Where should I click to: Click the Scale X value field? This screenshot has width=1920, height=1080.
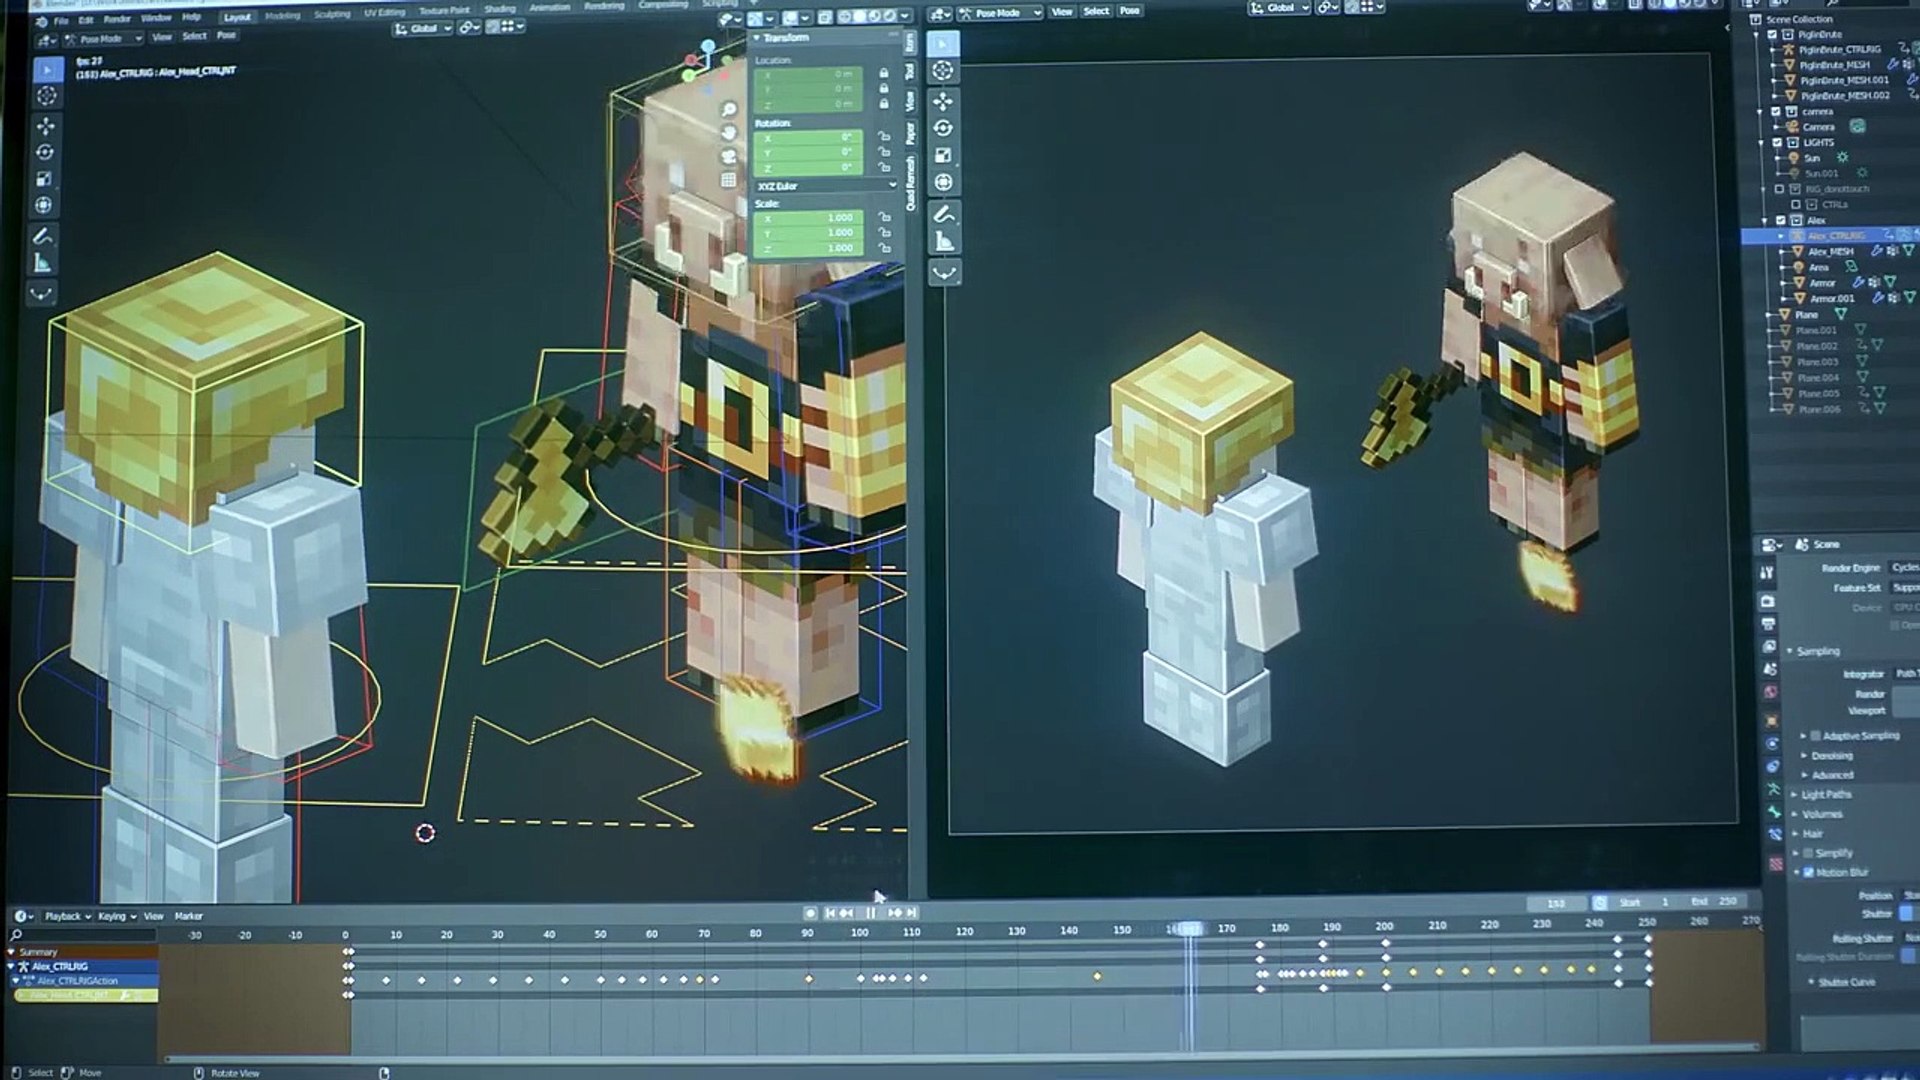click(806, 218)
